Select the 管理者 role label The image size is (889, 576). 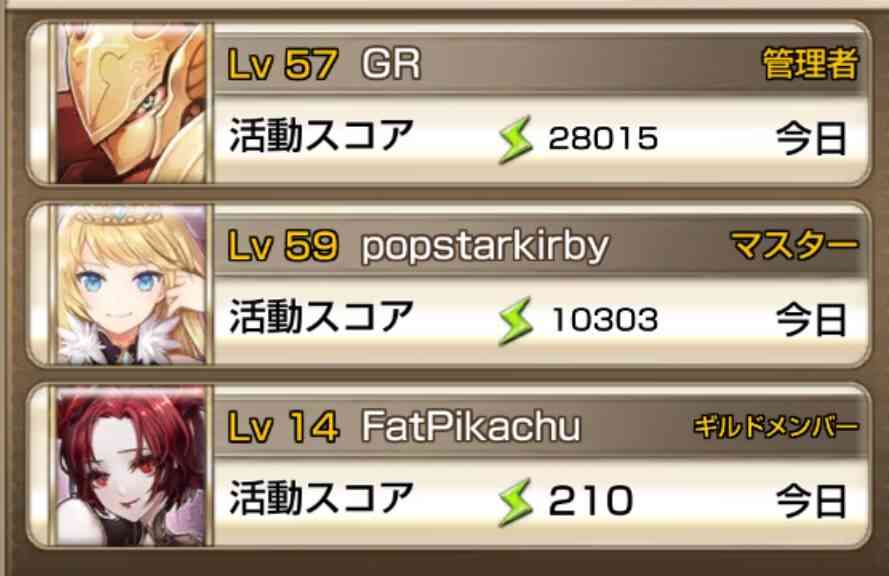point(810,64)
